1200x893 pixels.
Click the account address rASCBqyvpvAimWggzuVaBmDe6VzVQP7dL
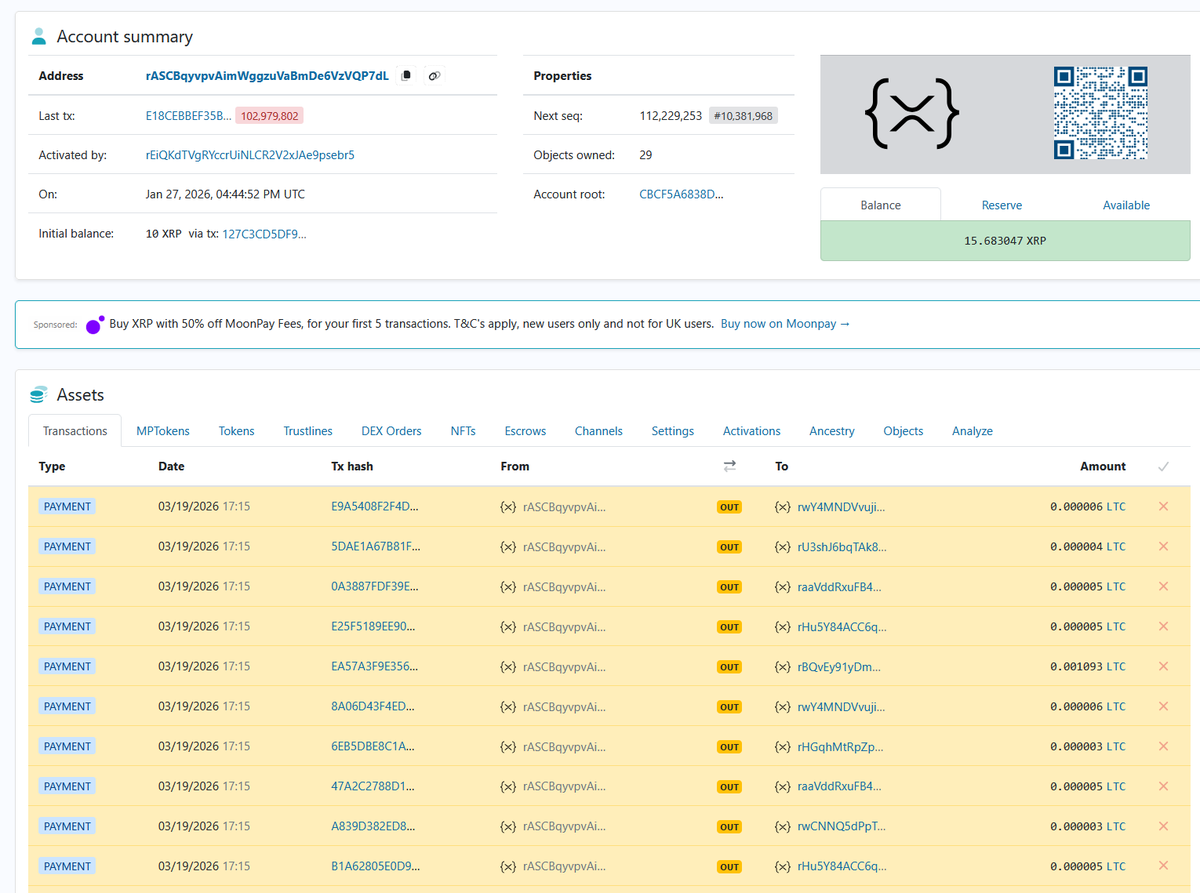pos(267,76)
